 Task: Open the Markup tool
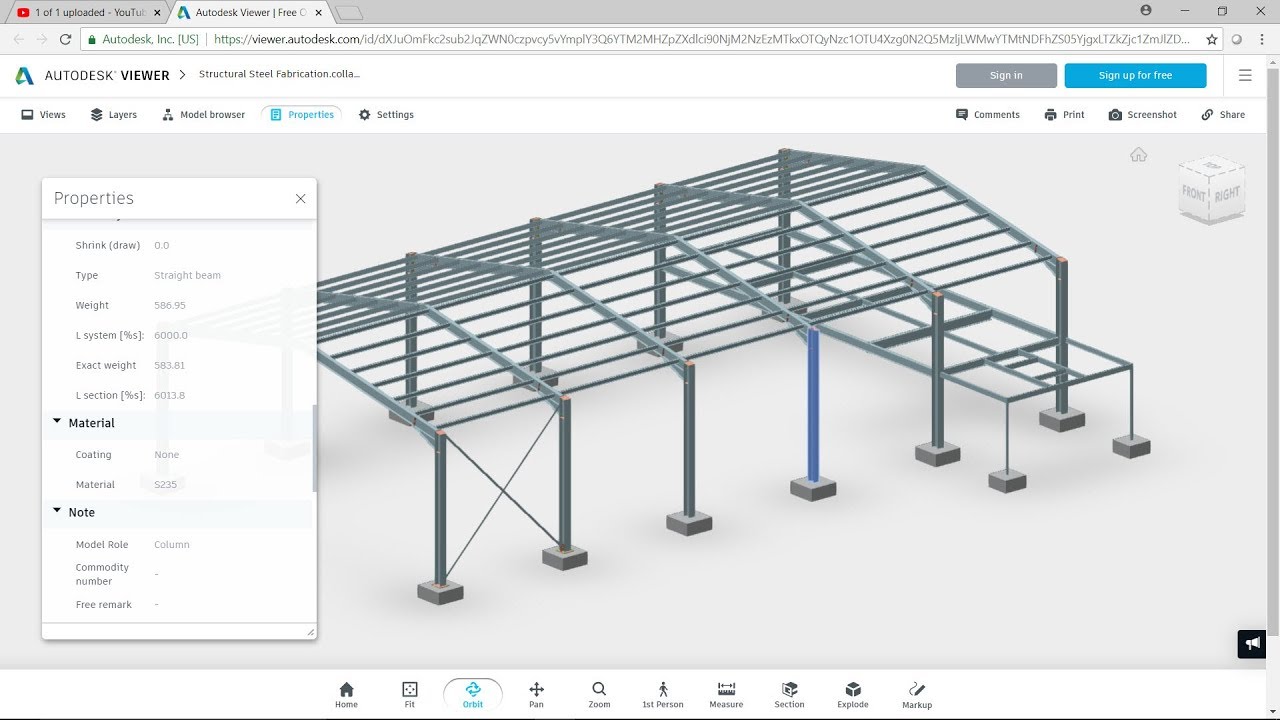pyautogui.click(x=916, y=692)
